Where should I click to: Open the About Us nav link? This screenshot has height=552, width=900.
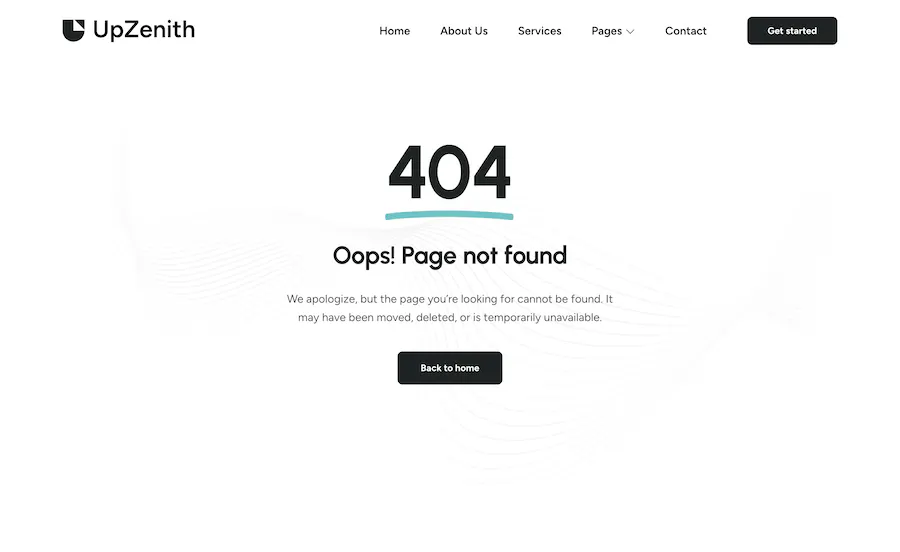464,31
